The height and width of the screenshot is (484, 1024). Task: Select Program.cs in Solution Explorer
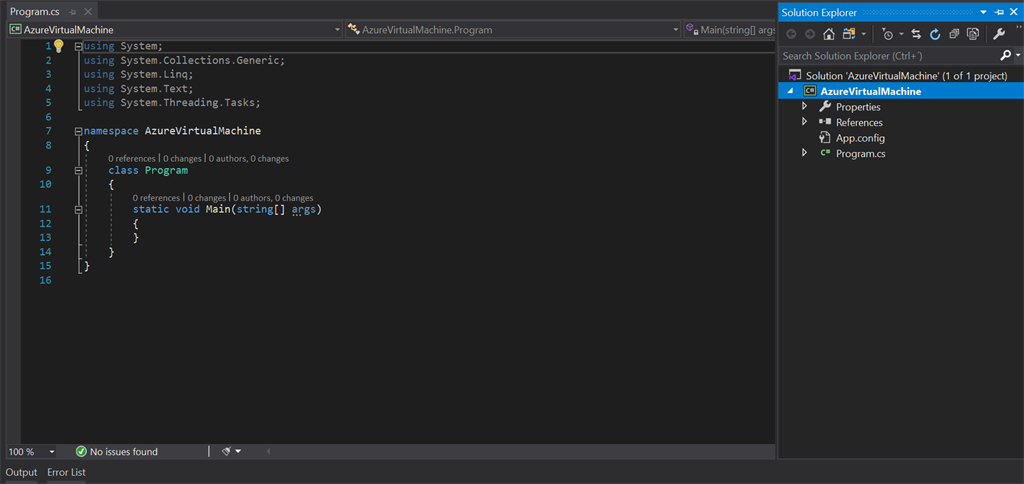pyautogui.click(x=861, y=153)
